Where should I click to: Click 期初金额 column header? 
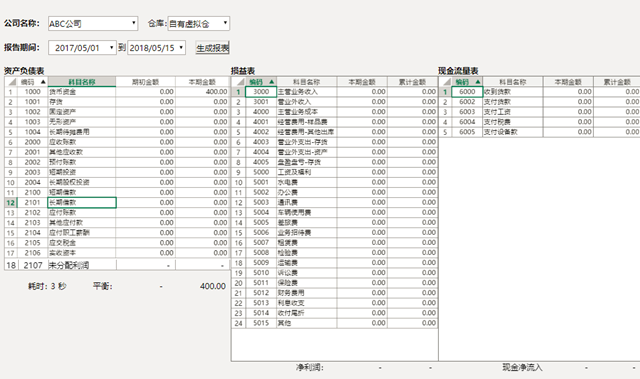(x=145, y=82)
